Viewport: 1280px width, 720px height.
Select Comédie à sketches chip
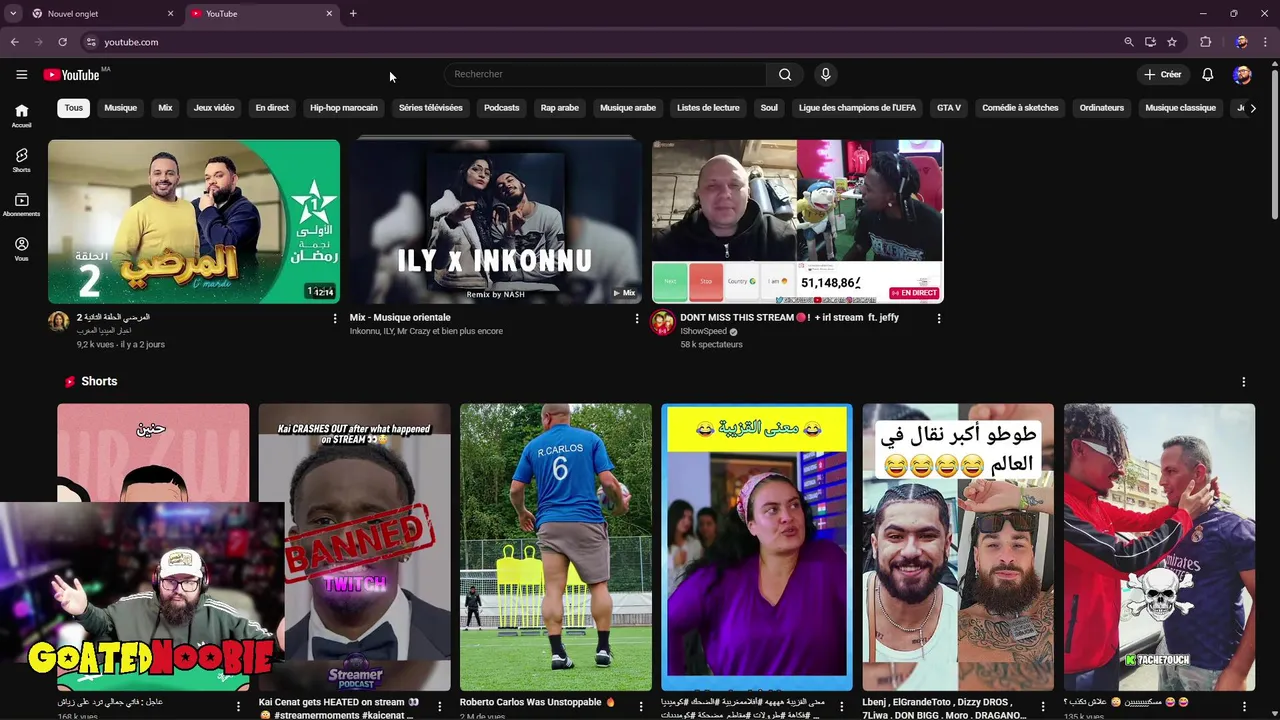click(1020, 108)
